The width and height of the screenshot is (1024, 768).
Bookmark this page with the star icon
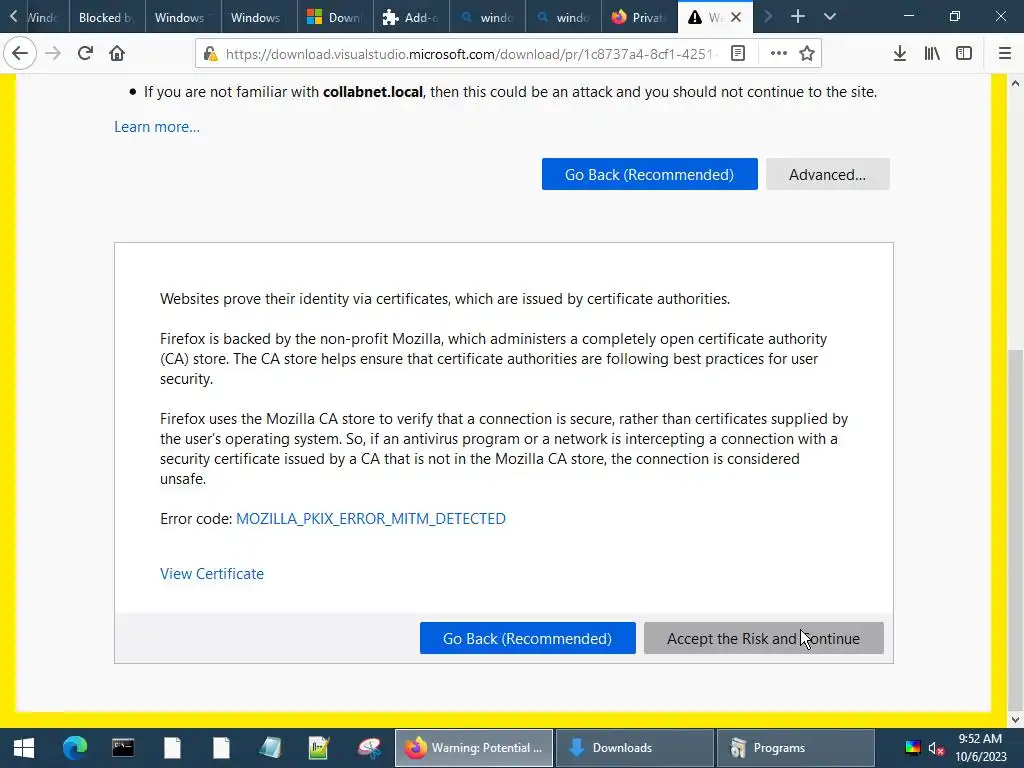pos(807,54)
